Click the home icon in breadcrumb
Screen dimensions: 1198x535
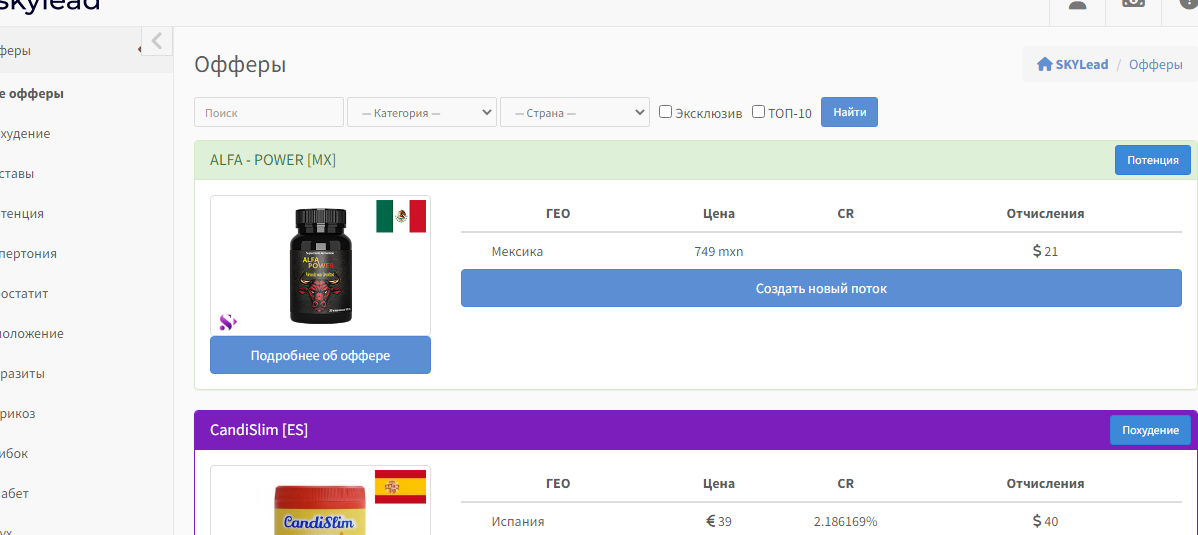tap(1044, 64)
